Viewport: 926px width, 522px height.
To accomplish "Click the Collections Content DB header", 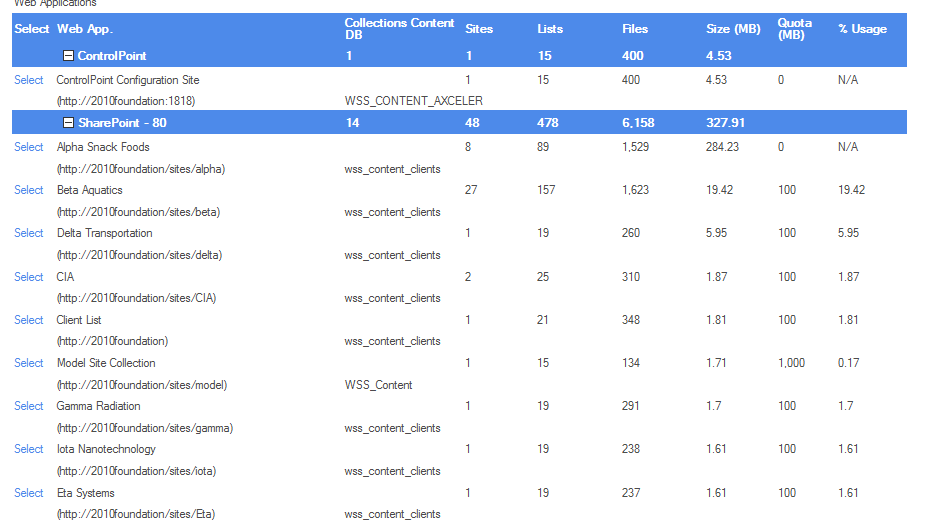I will (x=399, y=29).
